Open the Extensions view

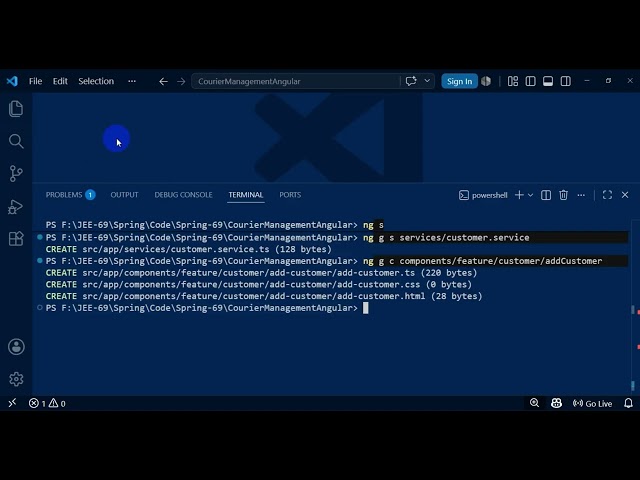coord(16,239)
